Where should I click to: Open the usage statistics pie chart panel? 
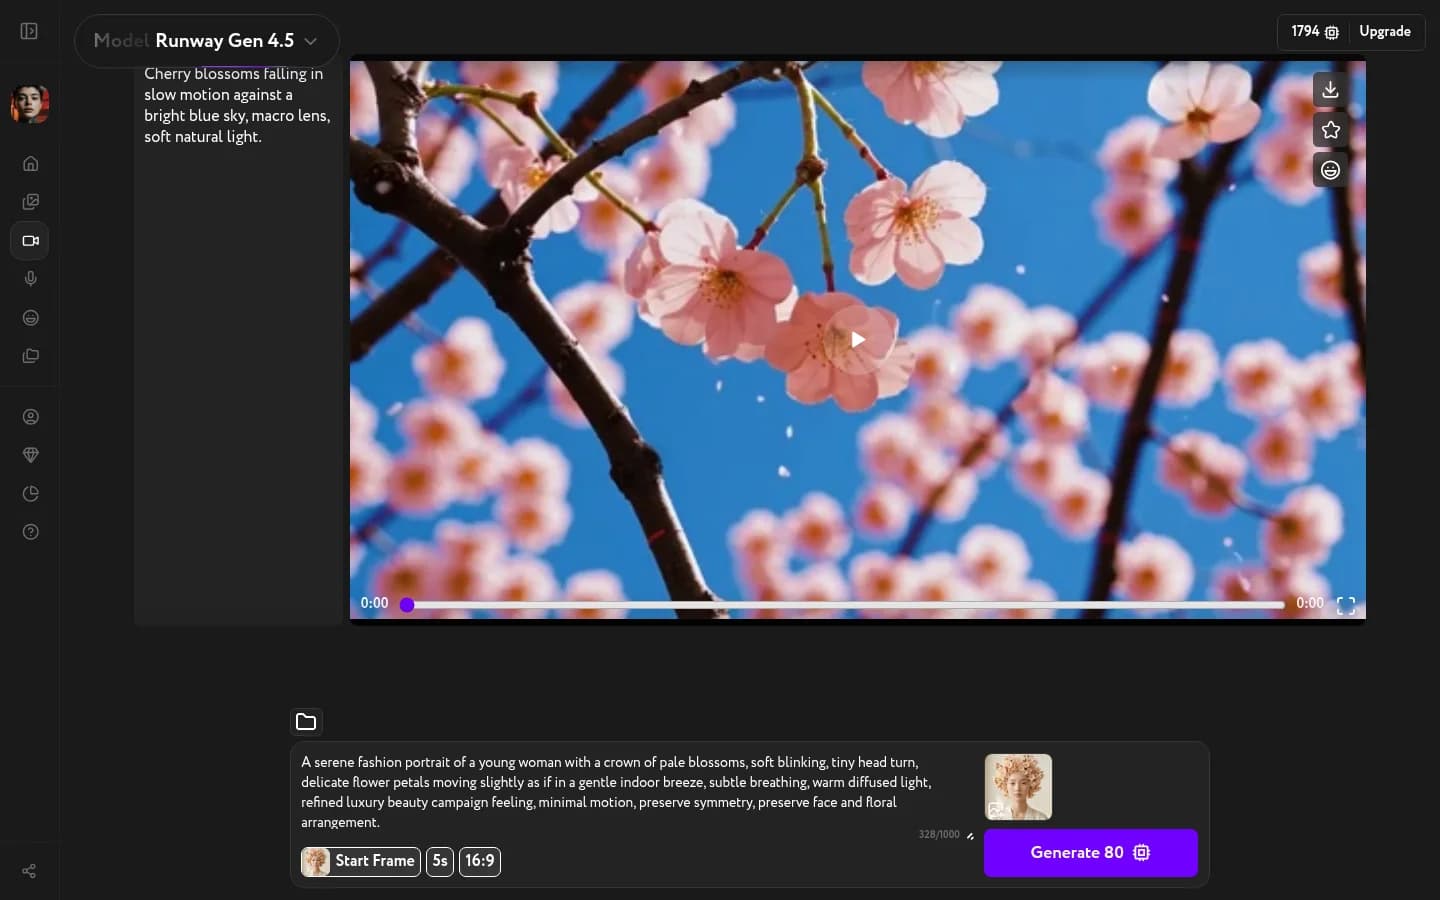pos(30,494)
